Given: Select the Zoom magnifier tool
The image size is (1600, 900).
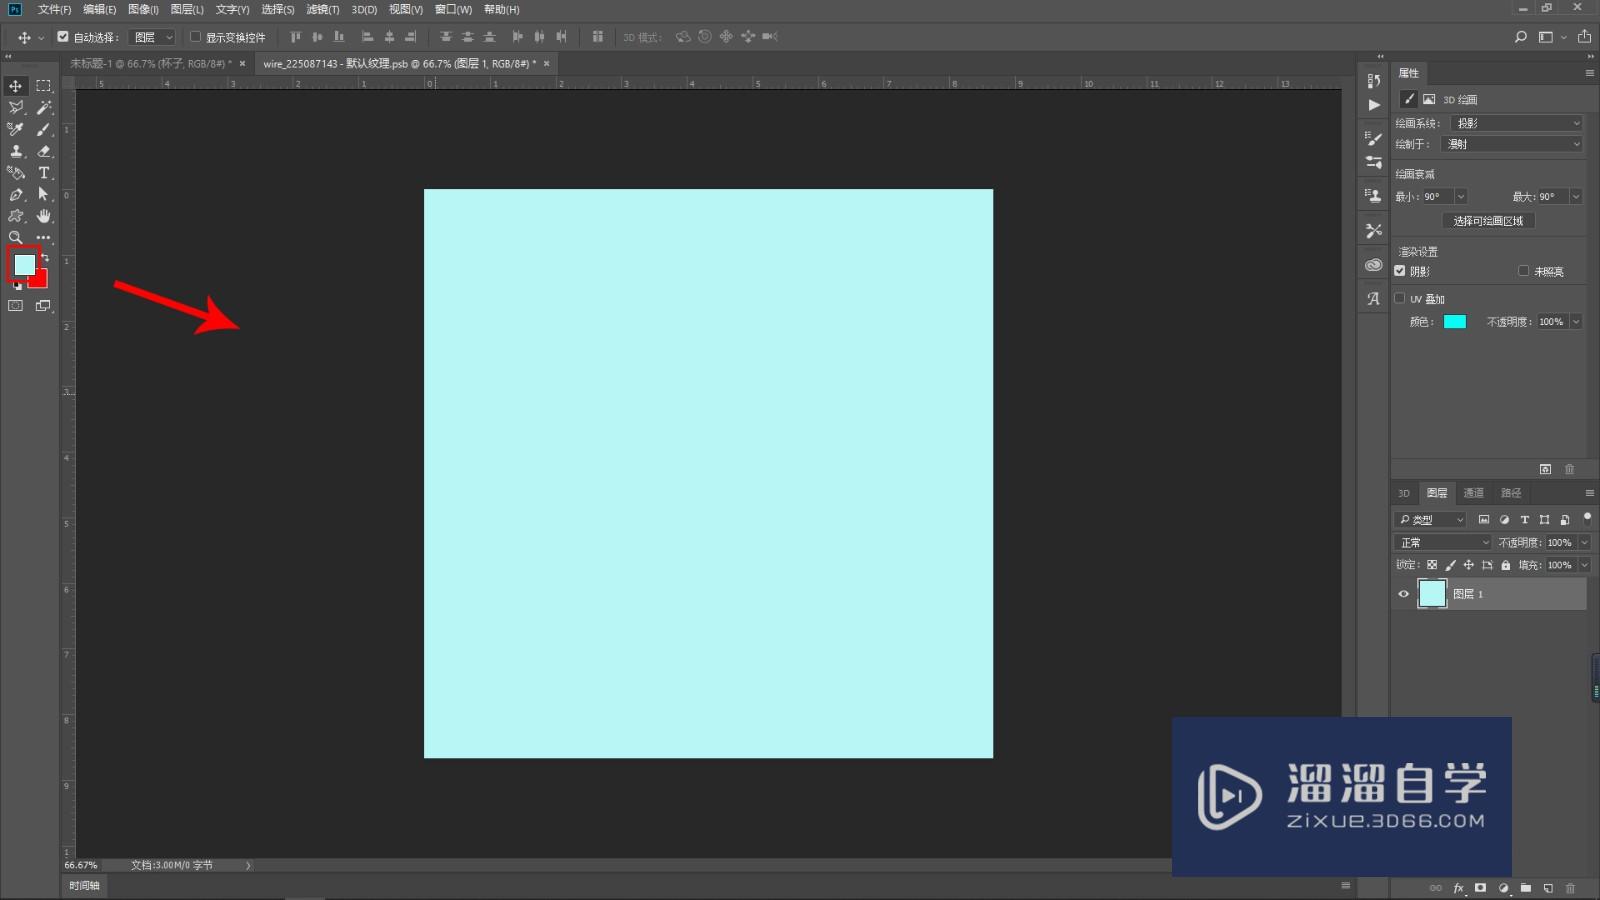Looking at the screenshot, I should coord(16,238).
